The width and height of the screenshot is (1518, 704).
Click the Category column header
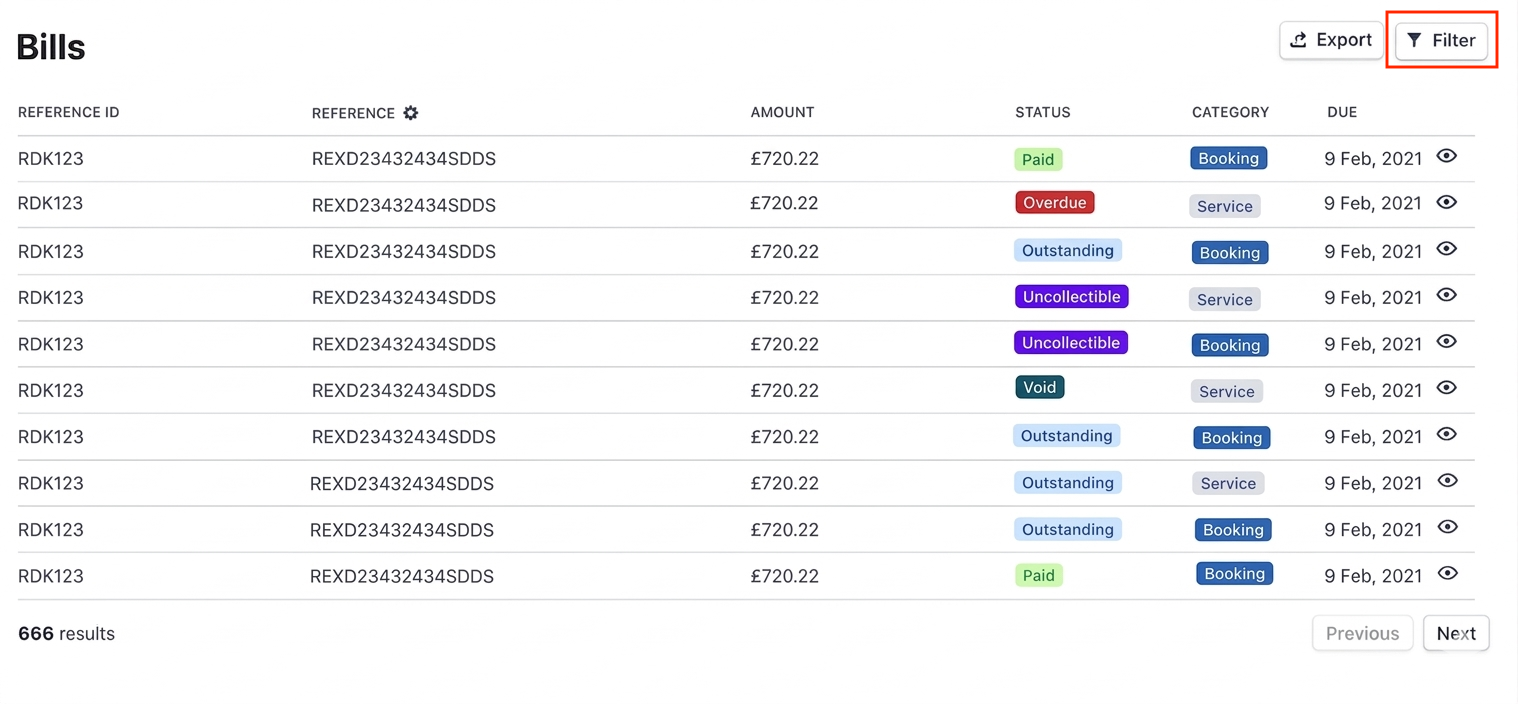1230,112
